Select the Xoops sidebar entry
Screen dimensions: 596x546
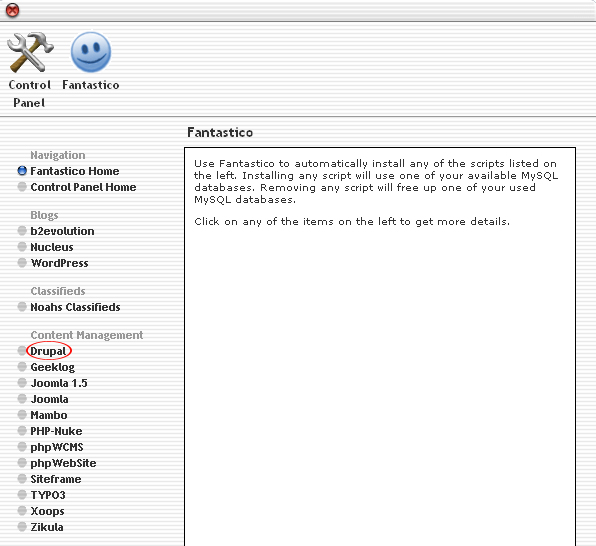click(47, 511)
